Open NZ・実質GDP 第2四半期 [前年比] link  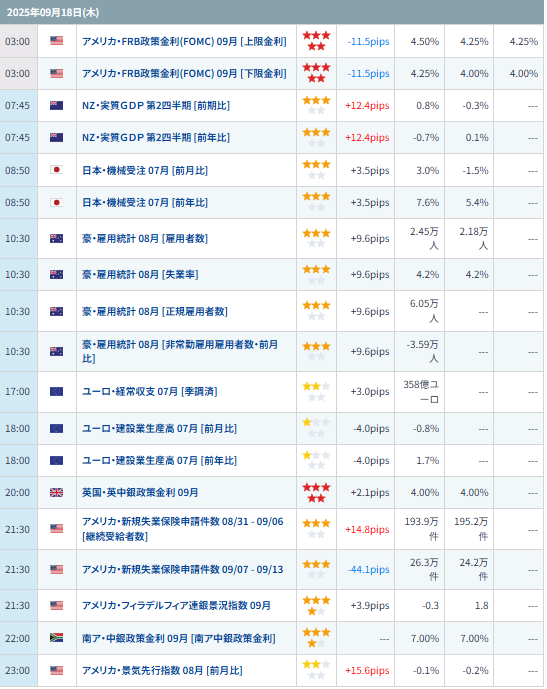click(156, 138)
